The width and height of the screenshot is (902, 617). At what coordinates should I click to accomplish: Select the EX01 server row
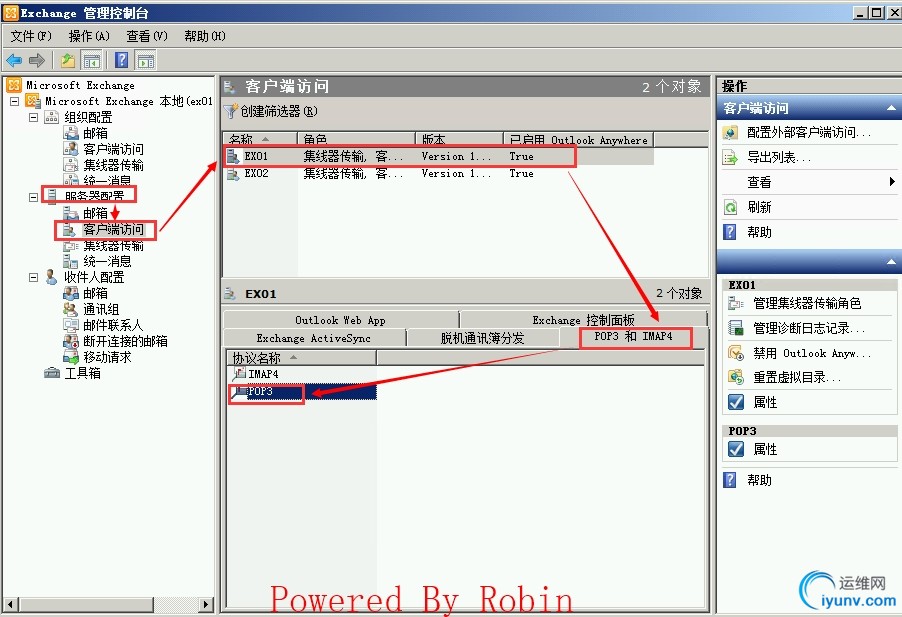[x=439, y=156]
